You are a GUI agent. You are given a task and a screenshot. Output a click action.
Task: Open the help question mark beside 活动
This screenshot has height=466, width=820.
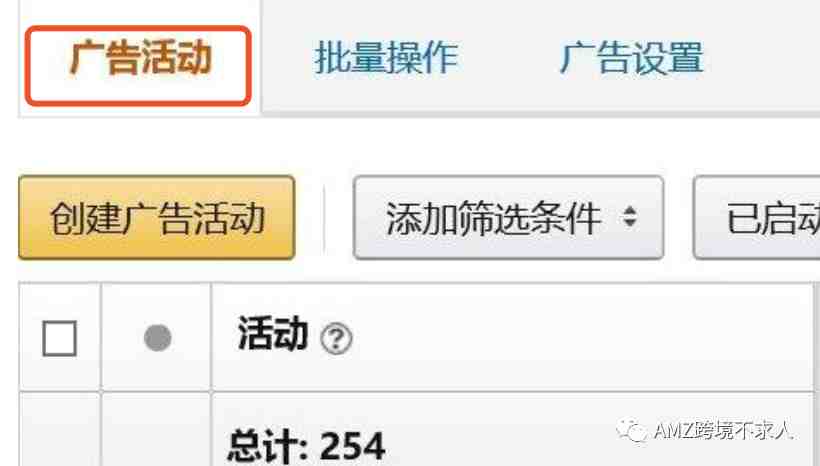[x=336, y=339]
